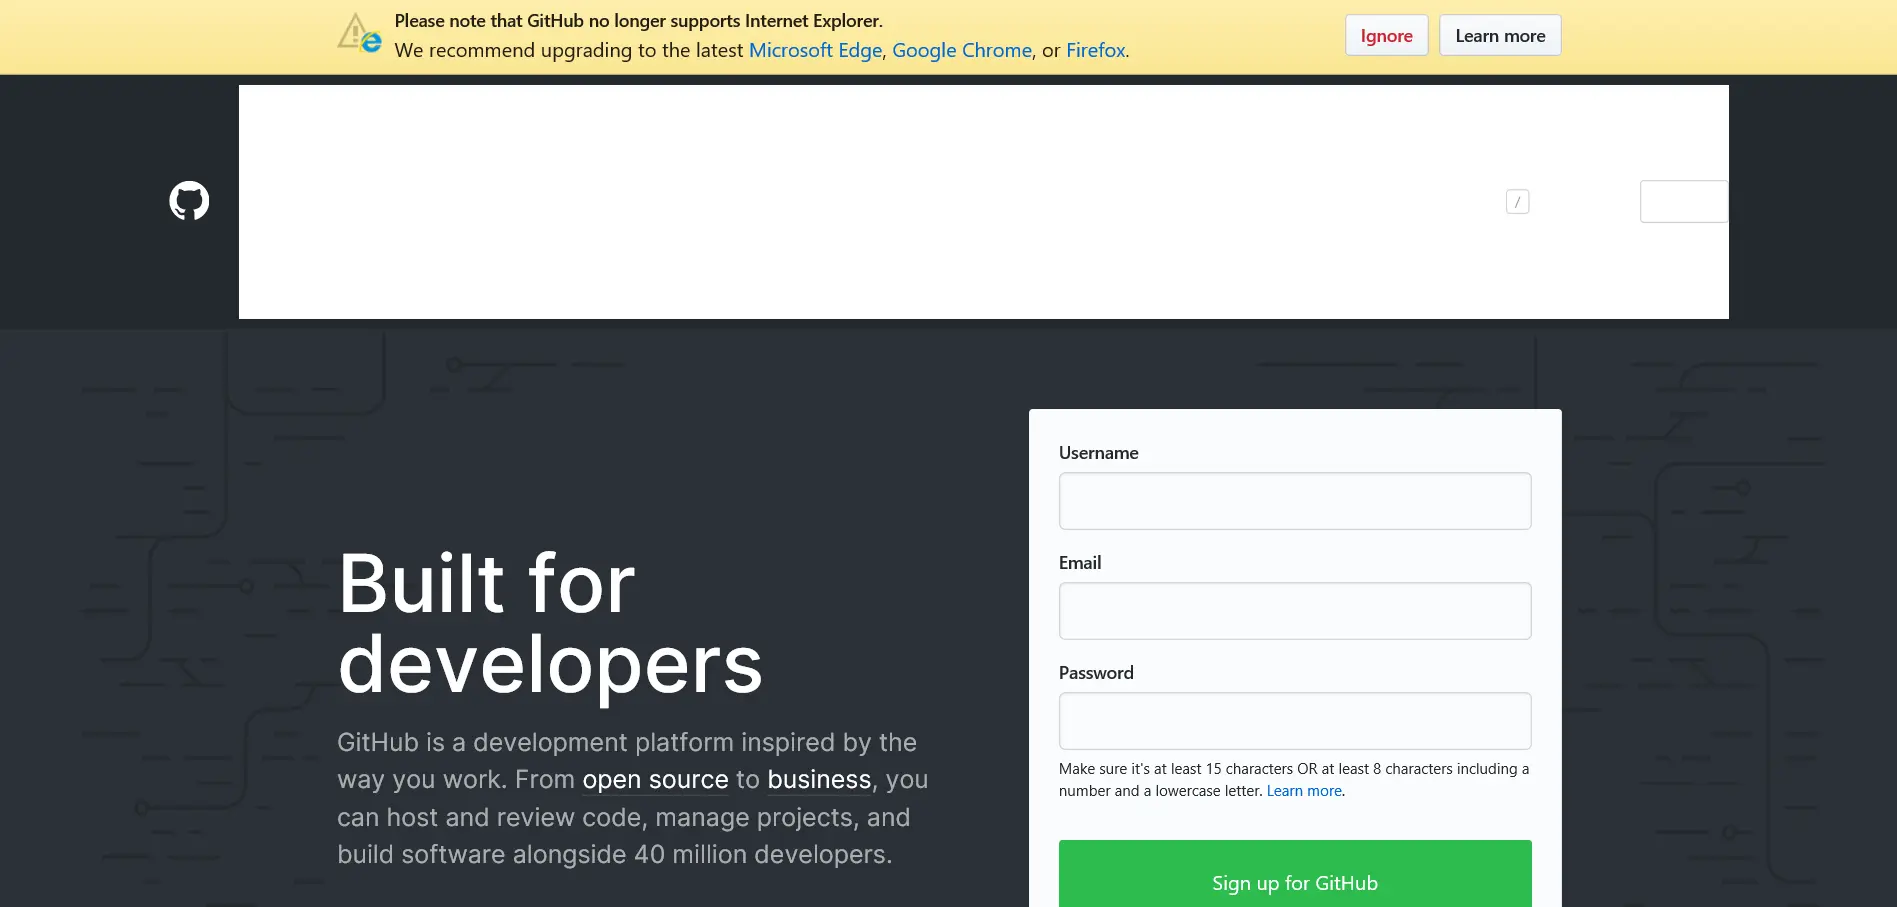The height and width of the screenshot is (907, 1897).
Task: Open the Firefox link
Action: [x=1095, y=50]
